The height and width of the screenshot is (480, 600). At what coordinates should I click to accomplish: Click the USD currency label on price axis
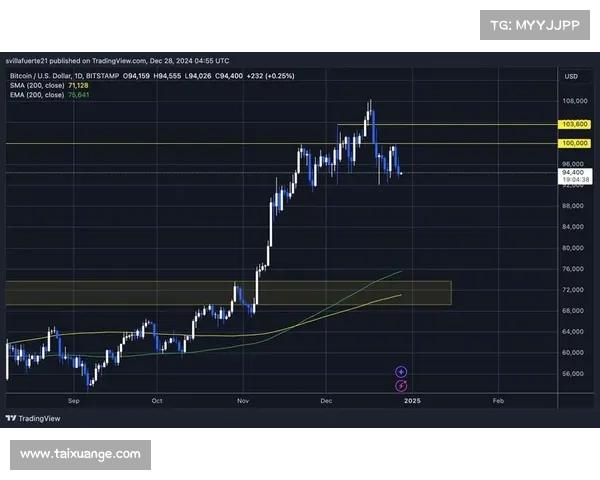coord(571,77)
